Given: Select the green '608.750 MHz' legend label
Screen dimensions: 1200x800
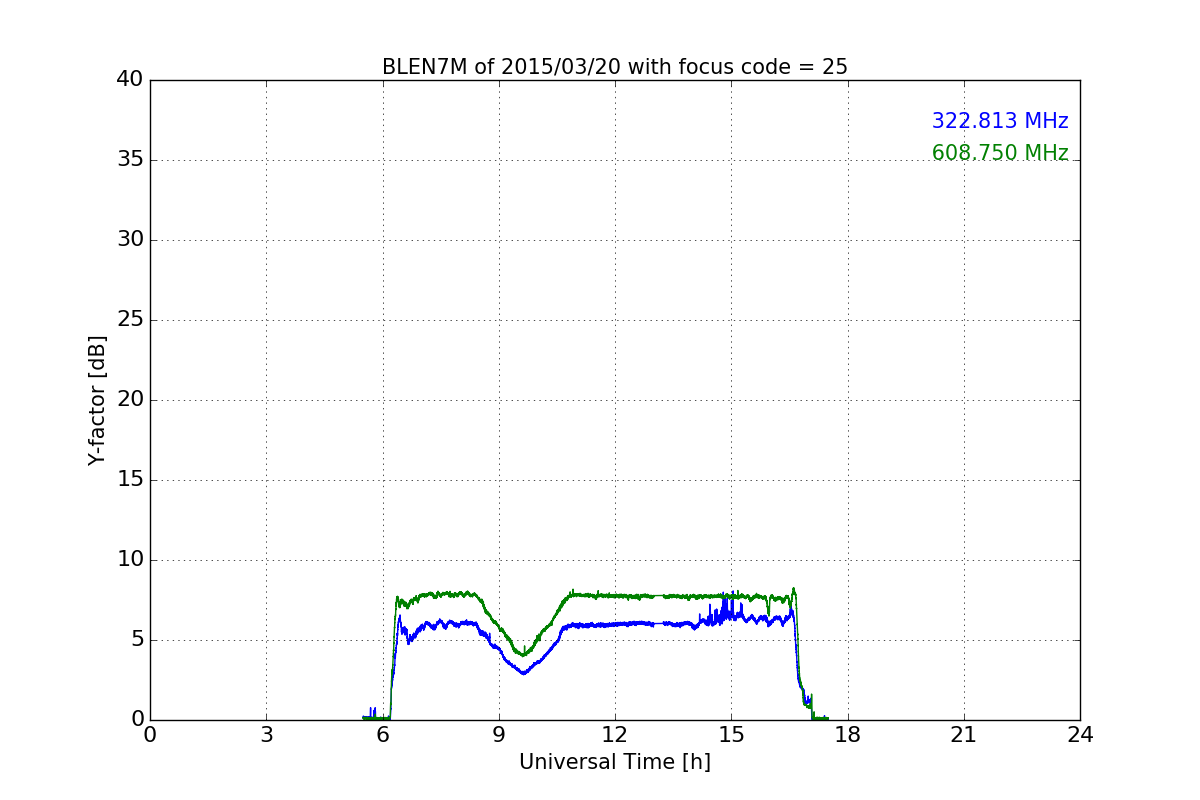Looking at the screenshot, I should 1000,153.
